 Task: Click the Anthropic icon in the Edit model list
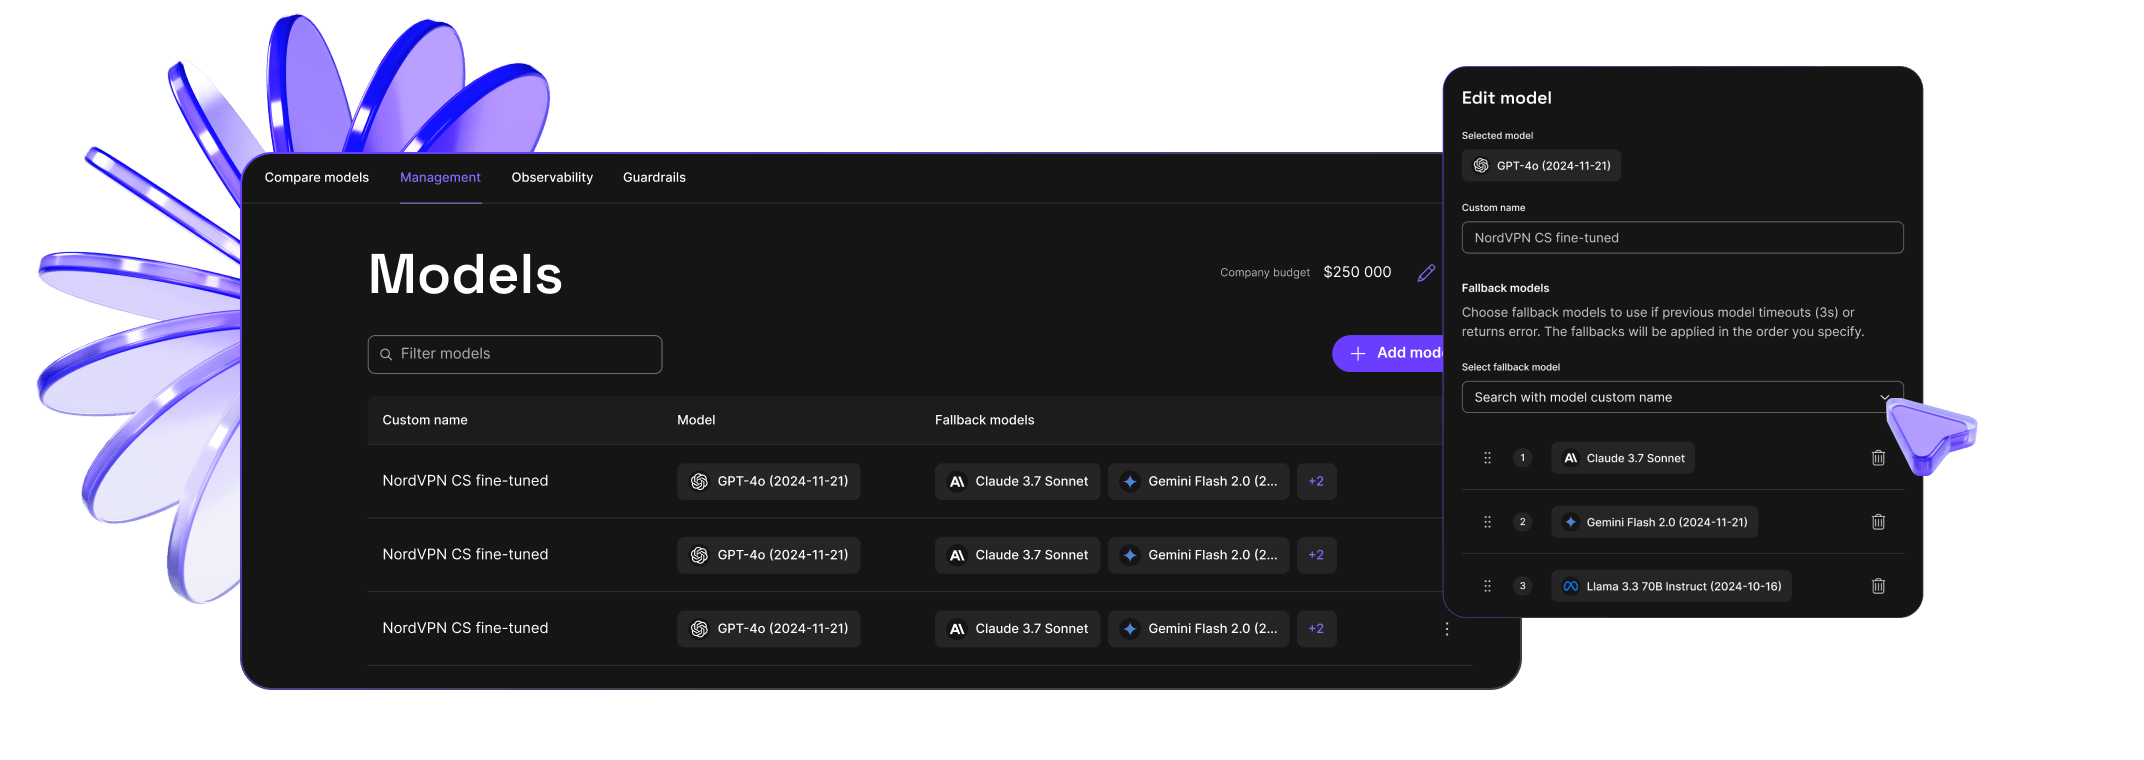[1570, 458]
